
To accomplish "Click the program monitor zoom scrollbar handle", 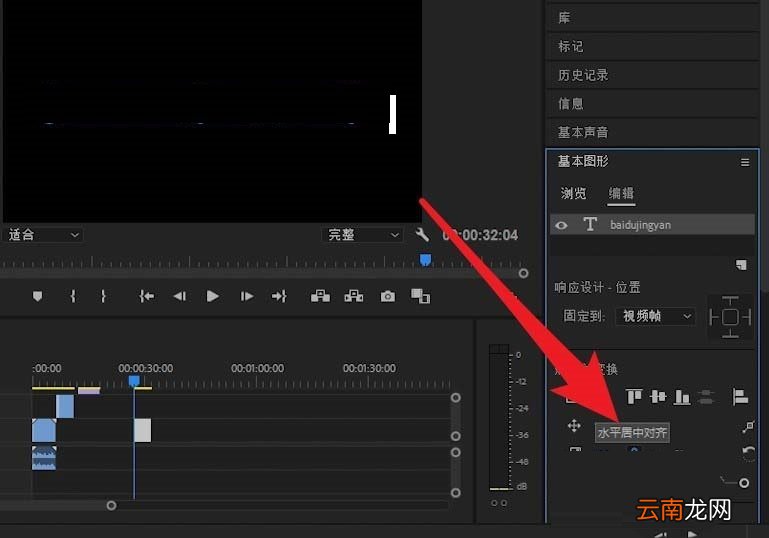I will click(523, 273).
